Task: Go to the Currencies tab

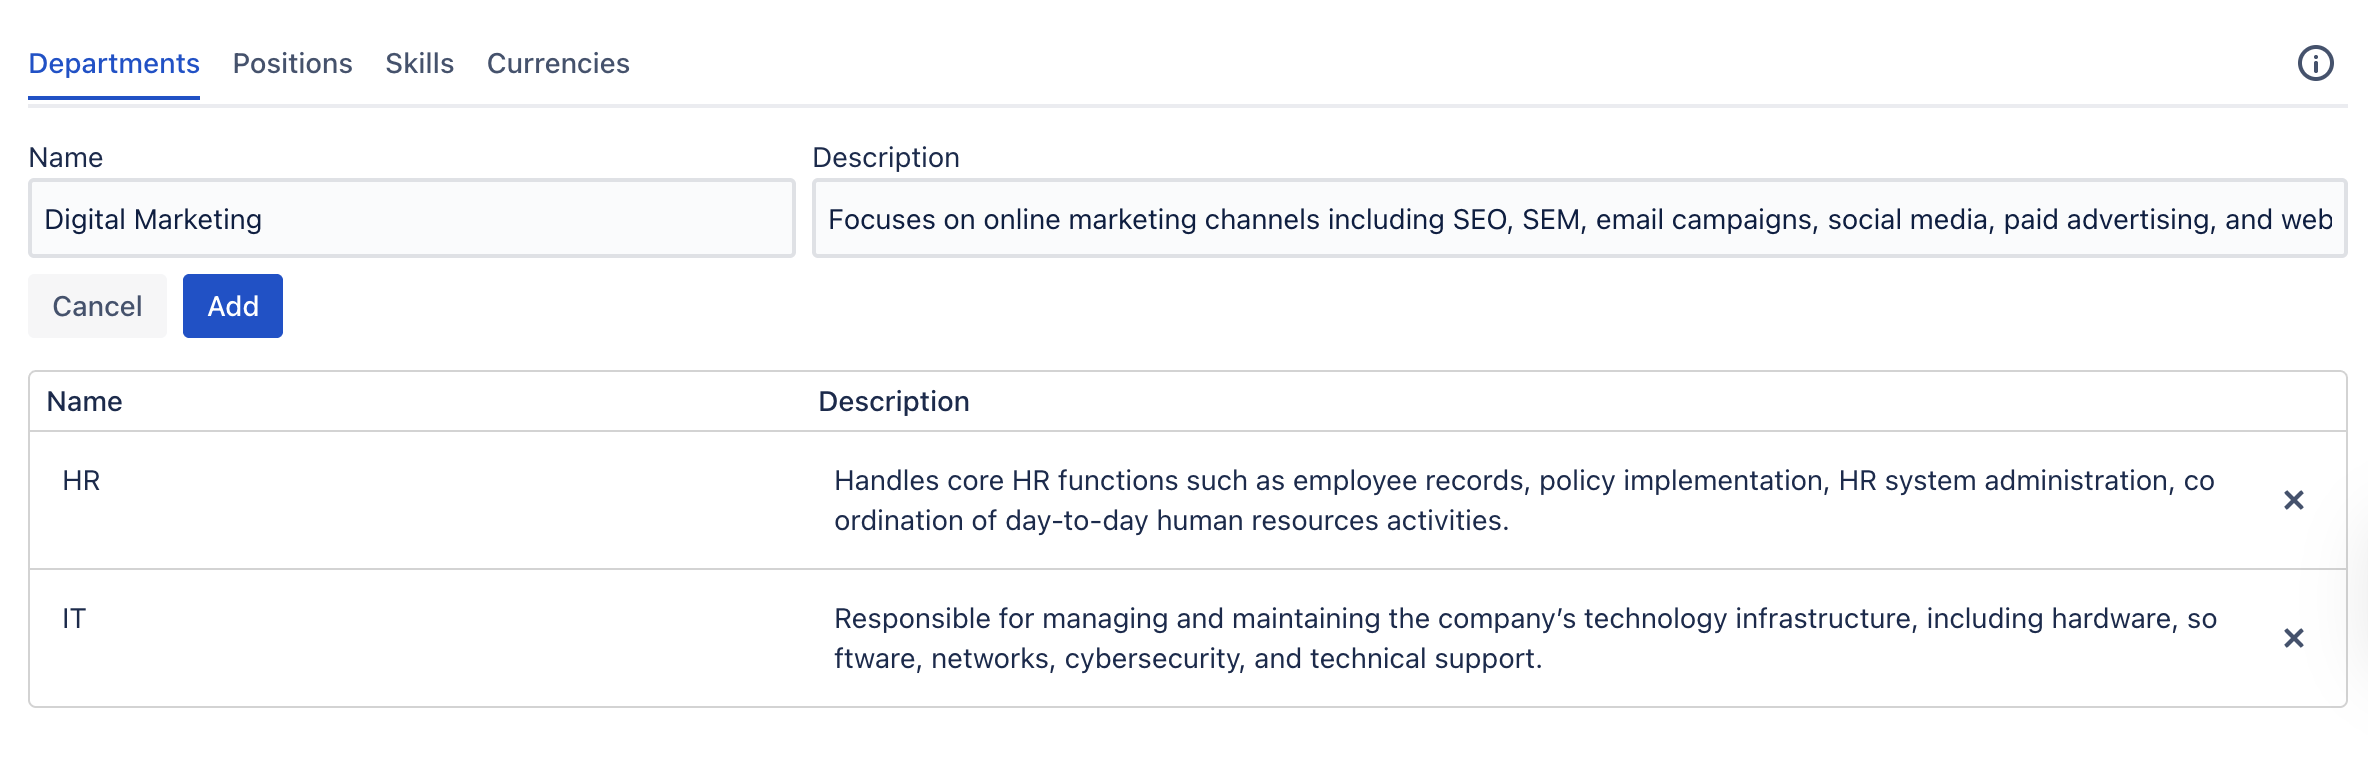Action: point(558,63)
